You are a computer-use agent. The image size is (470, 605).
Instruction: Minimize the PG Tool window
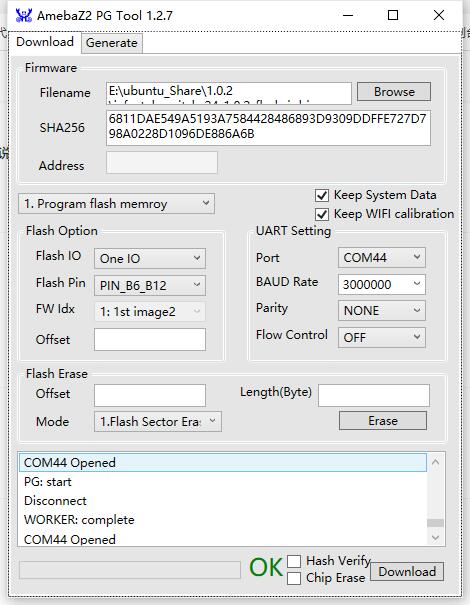click(348, 15)
